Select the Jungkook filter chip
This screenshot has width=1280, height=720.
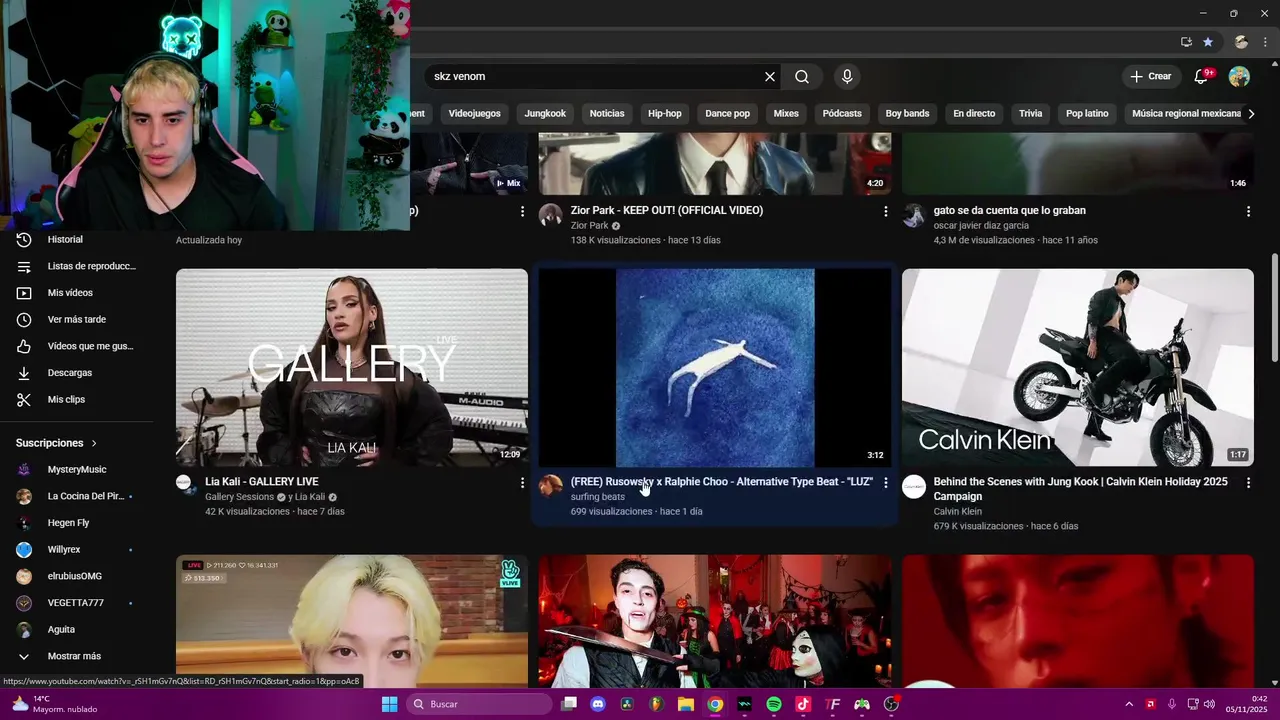click(545, 113)
